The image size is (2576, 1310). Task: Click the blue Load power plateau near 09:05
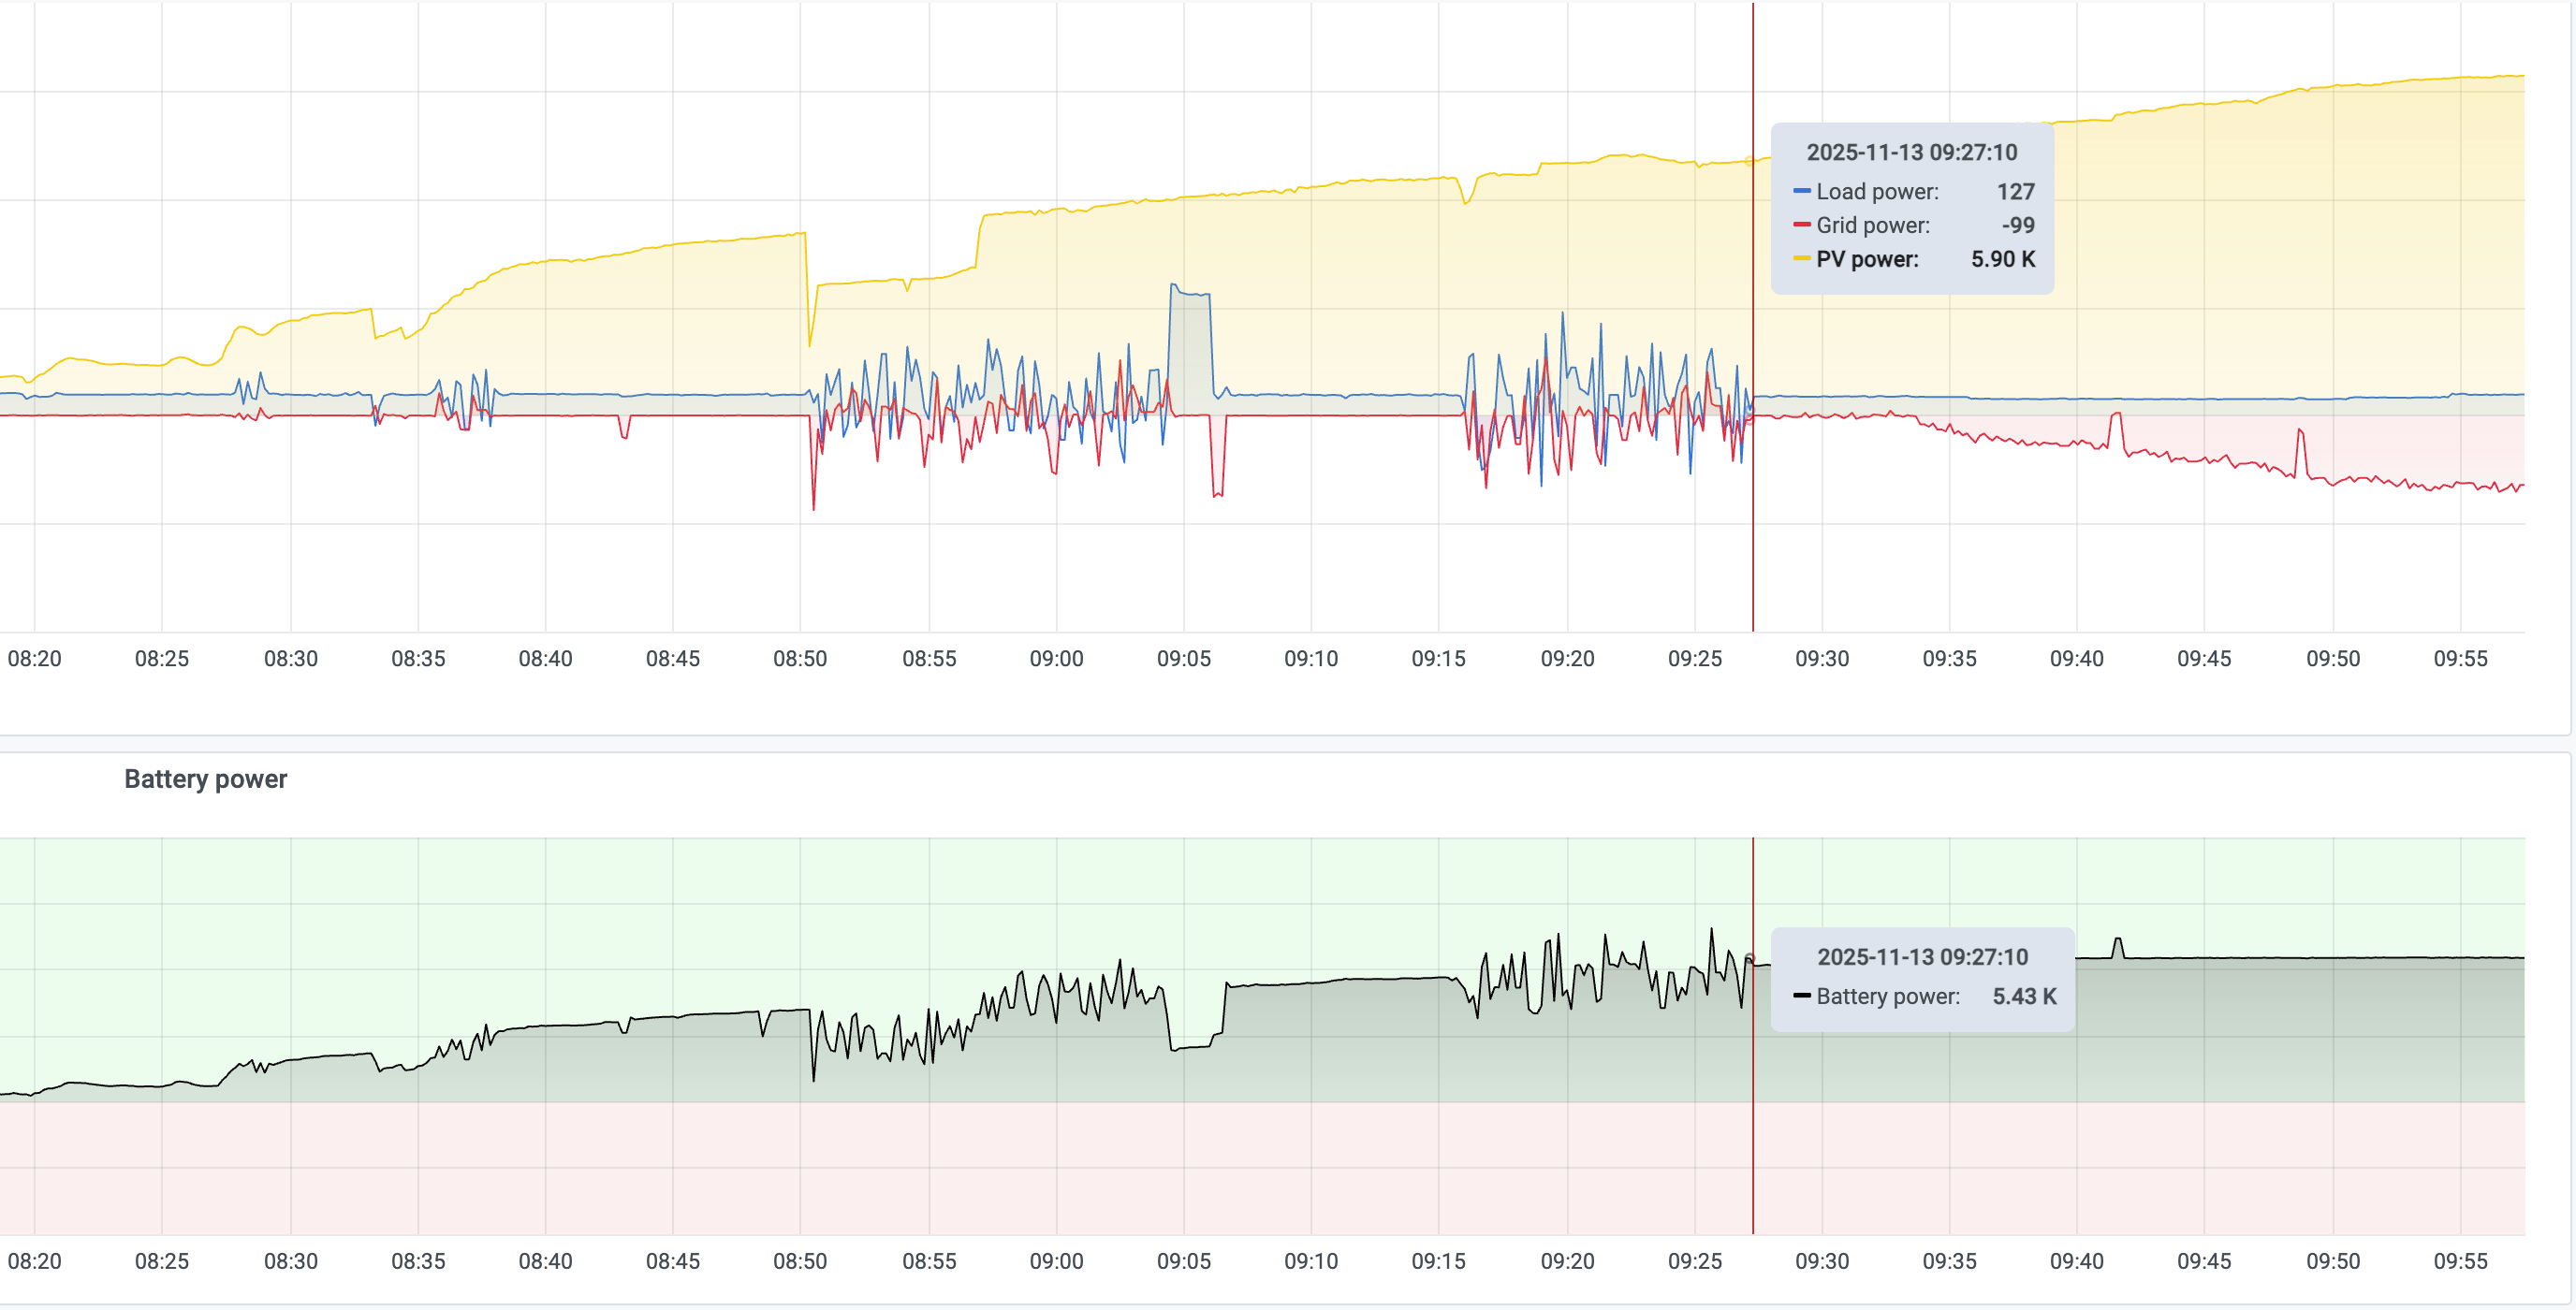click(1191, 293)
